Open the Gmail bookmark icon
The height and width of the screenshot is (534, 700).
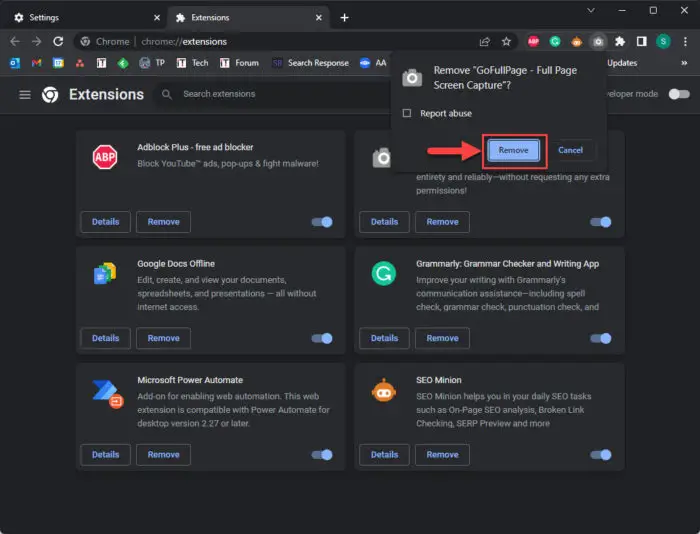(x=37, y=63)
